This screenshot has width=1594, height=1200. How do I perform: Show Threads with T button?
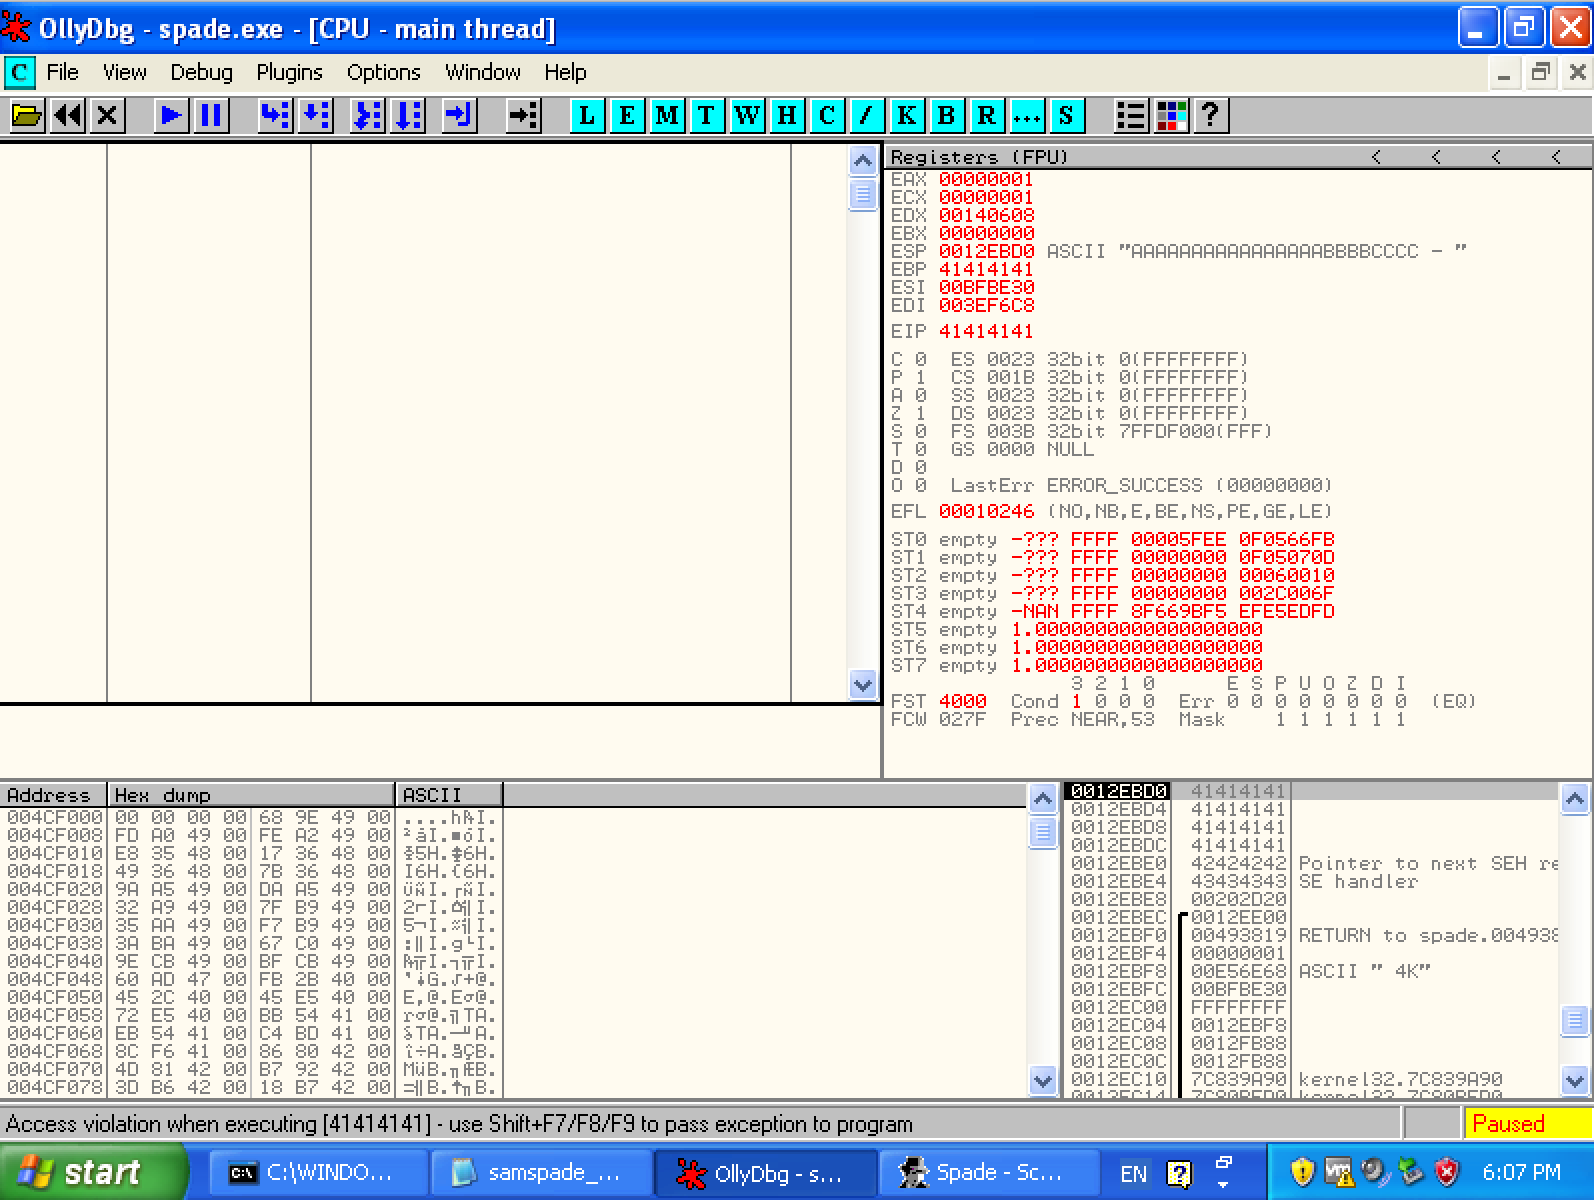click(x=707, y=116)
